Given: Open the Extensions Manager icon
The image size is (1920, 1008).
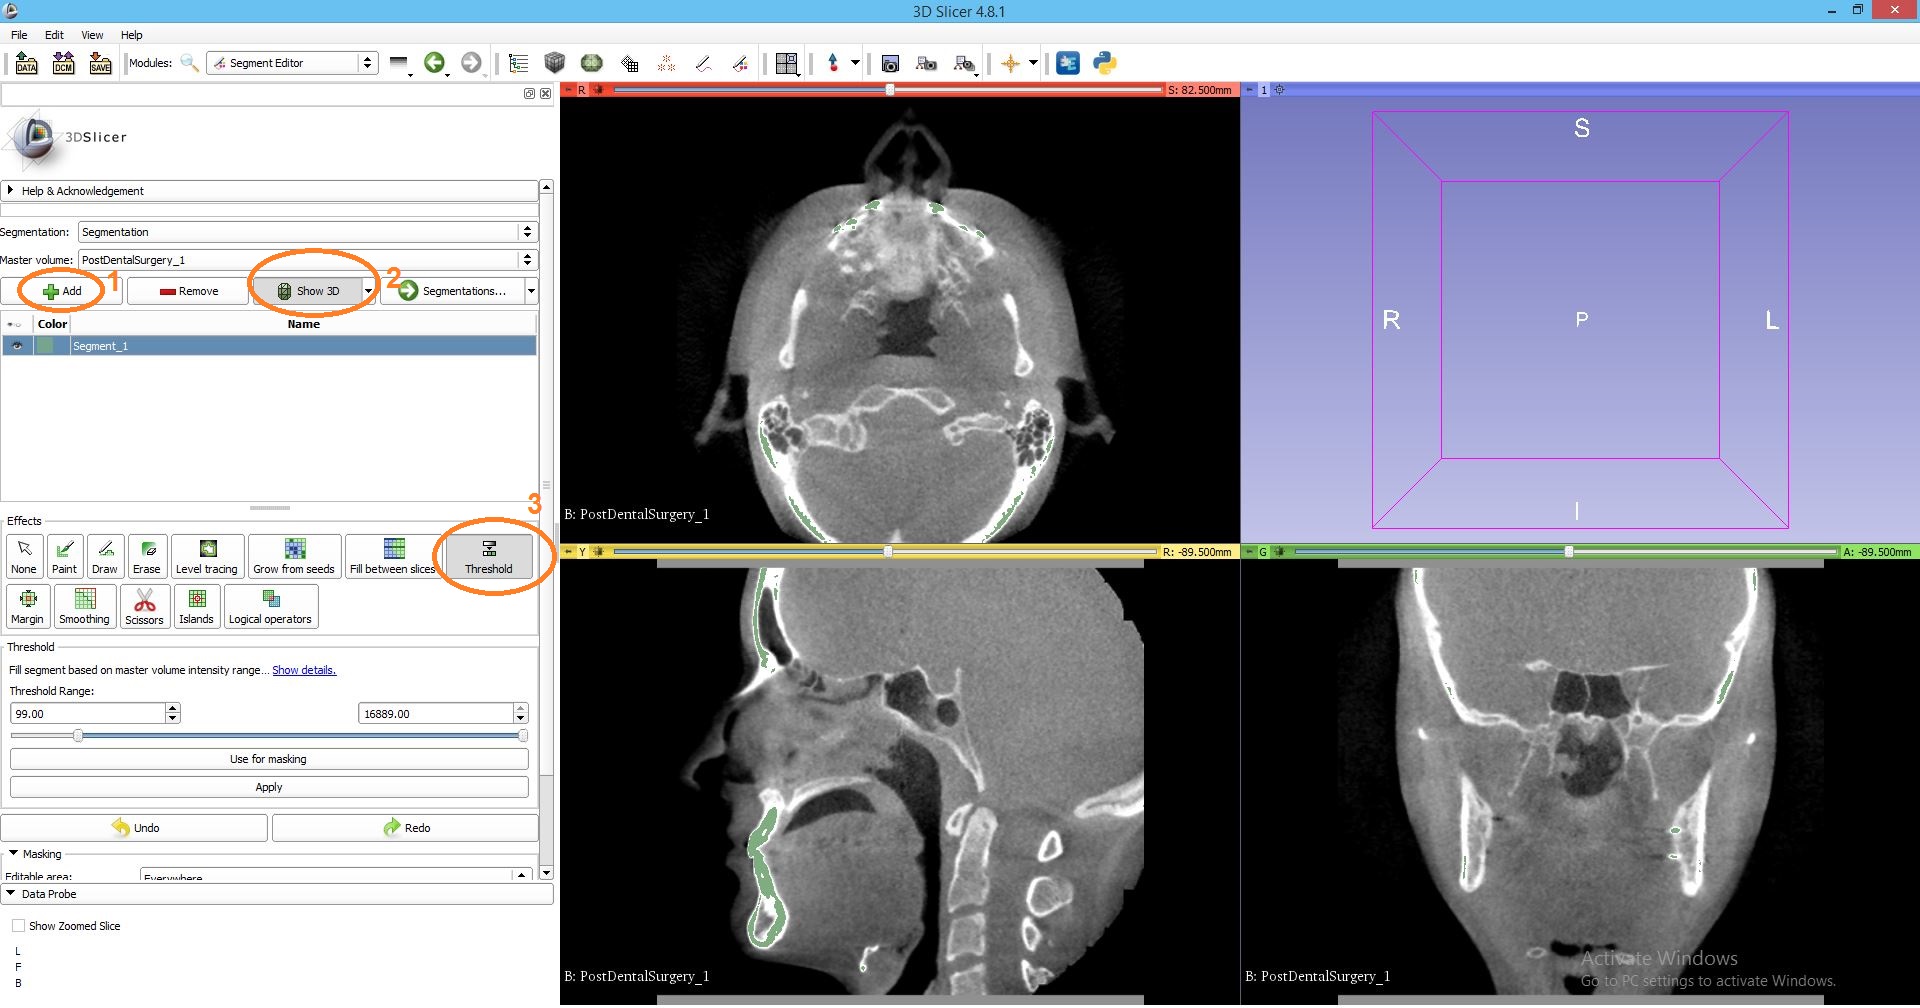Looking at the screenshot, I should pos(1068,63).
